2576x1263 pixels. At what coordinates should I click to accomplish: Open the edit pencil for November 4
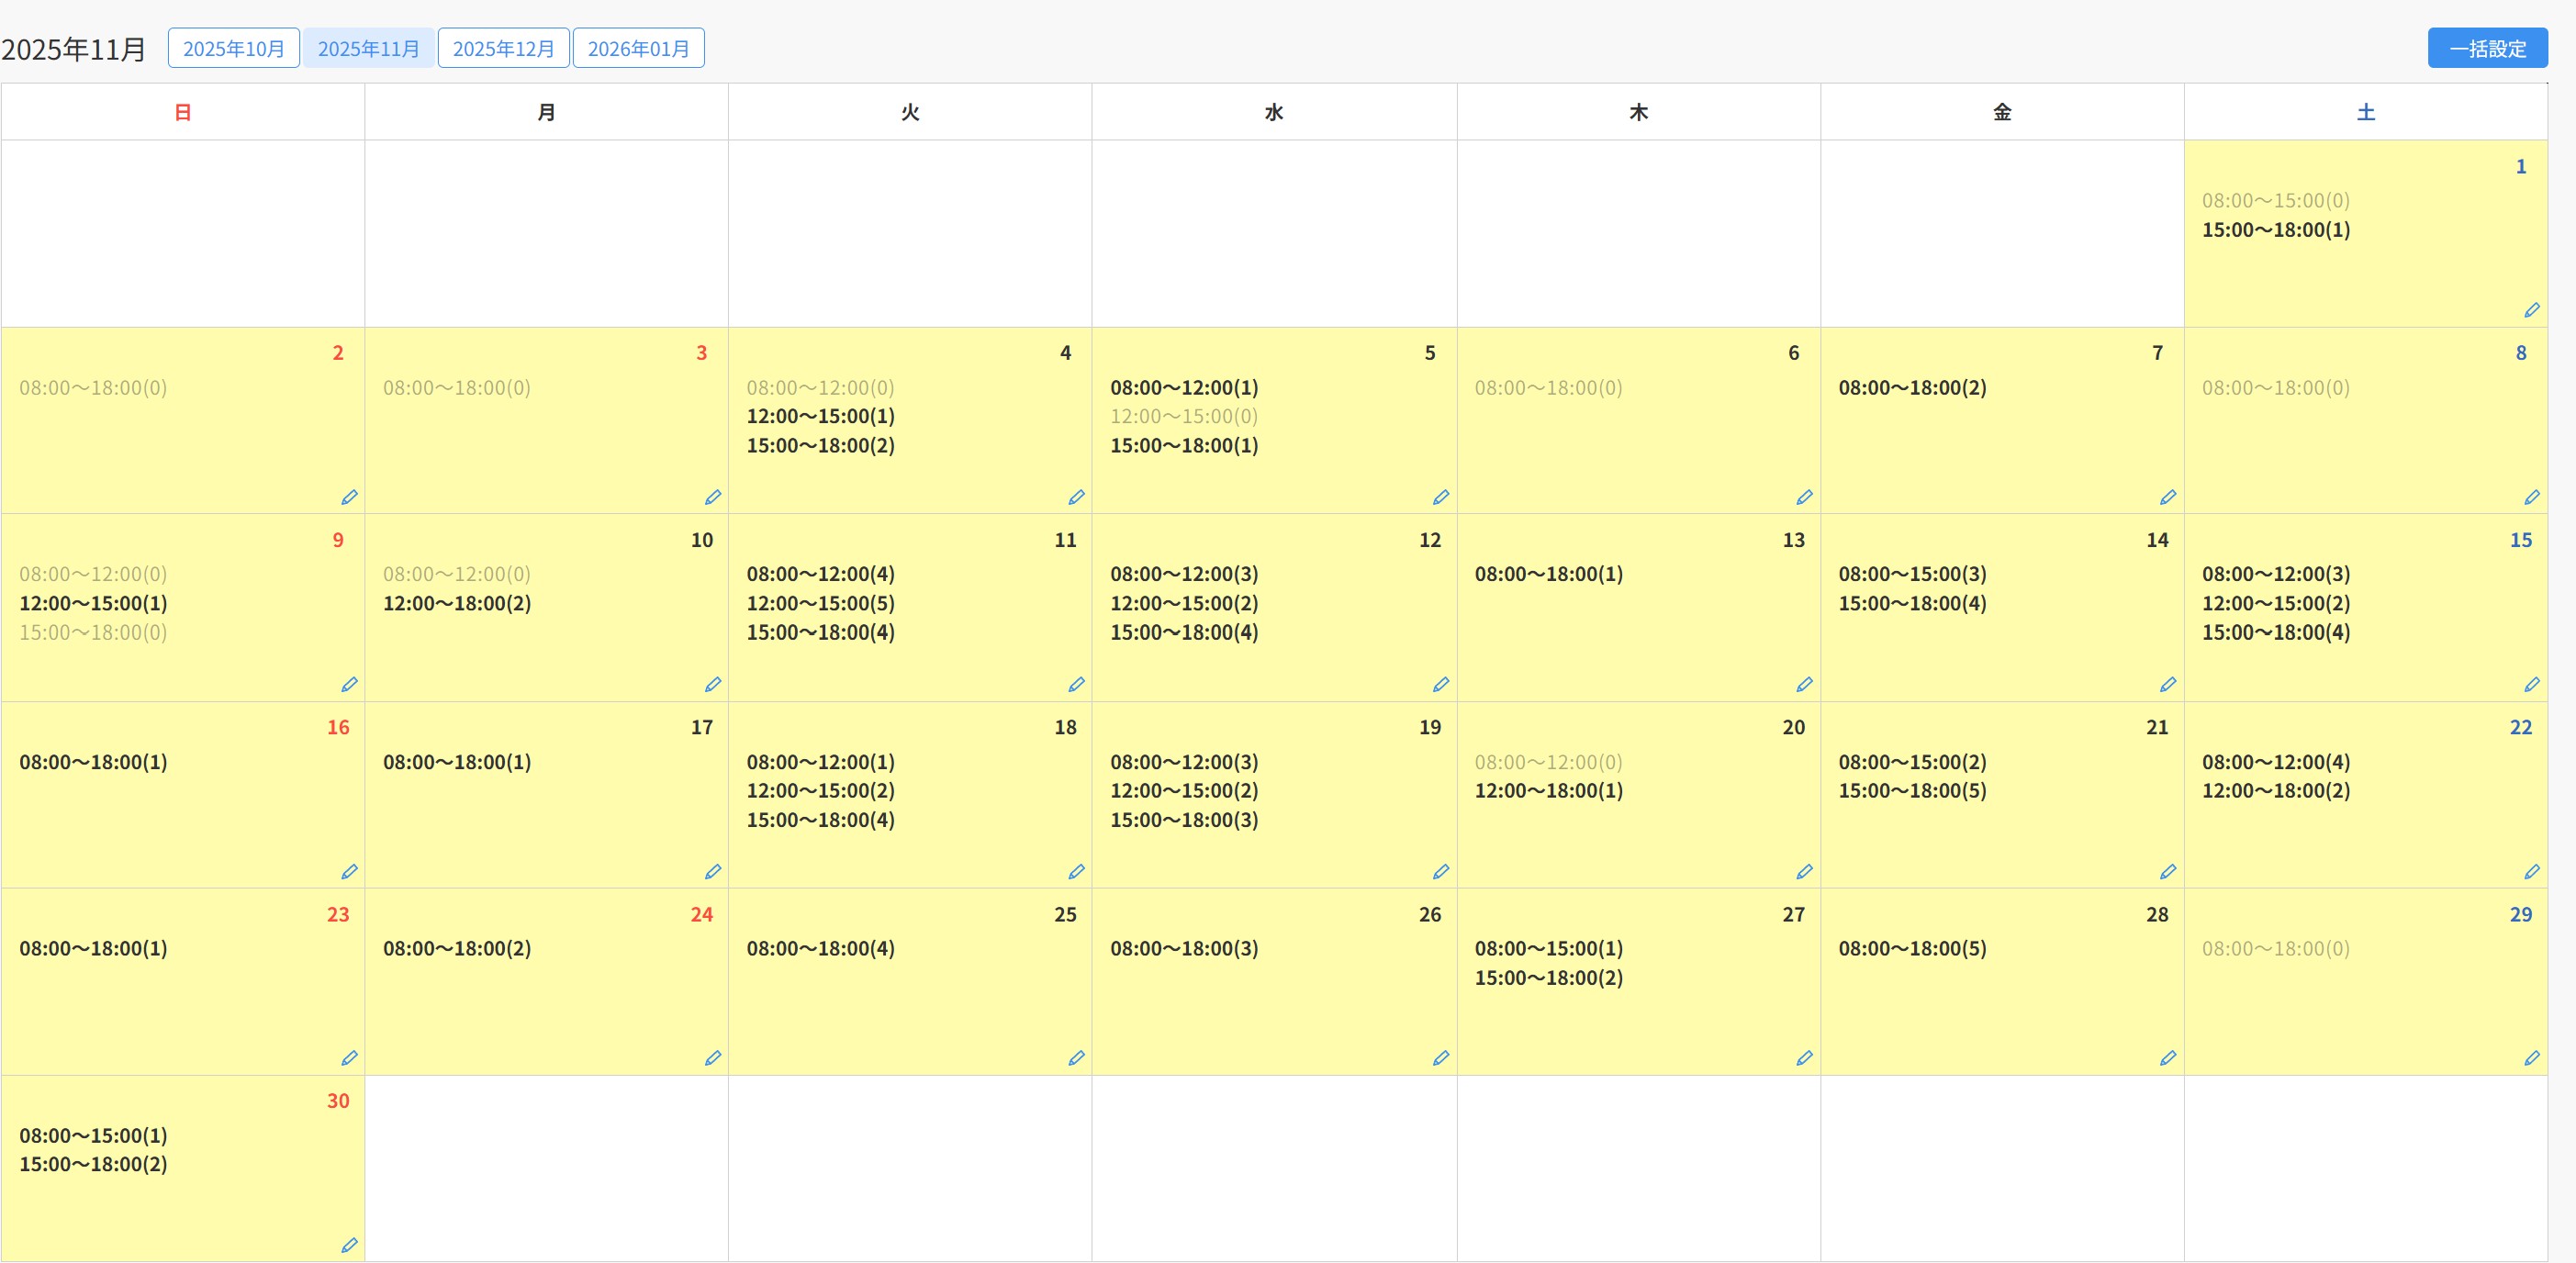pyautogui.click(x=1076, y=497)
